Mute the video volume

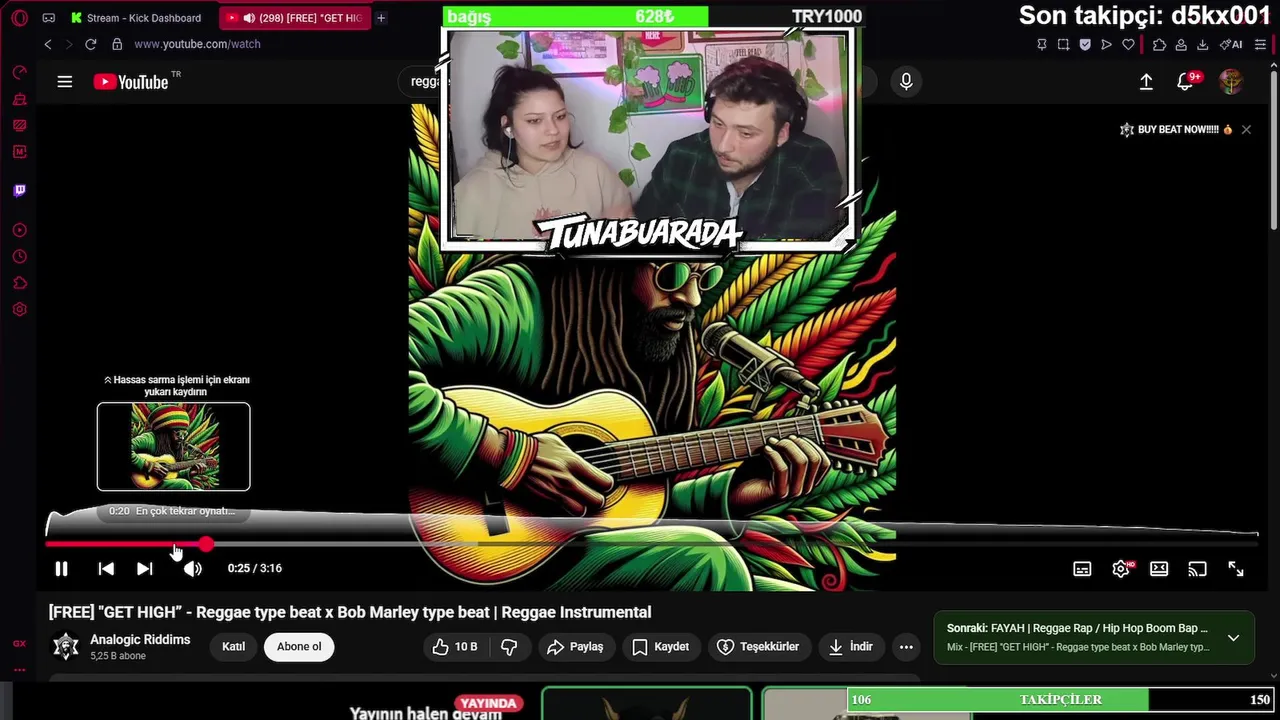coord(193,568)
